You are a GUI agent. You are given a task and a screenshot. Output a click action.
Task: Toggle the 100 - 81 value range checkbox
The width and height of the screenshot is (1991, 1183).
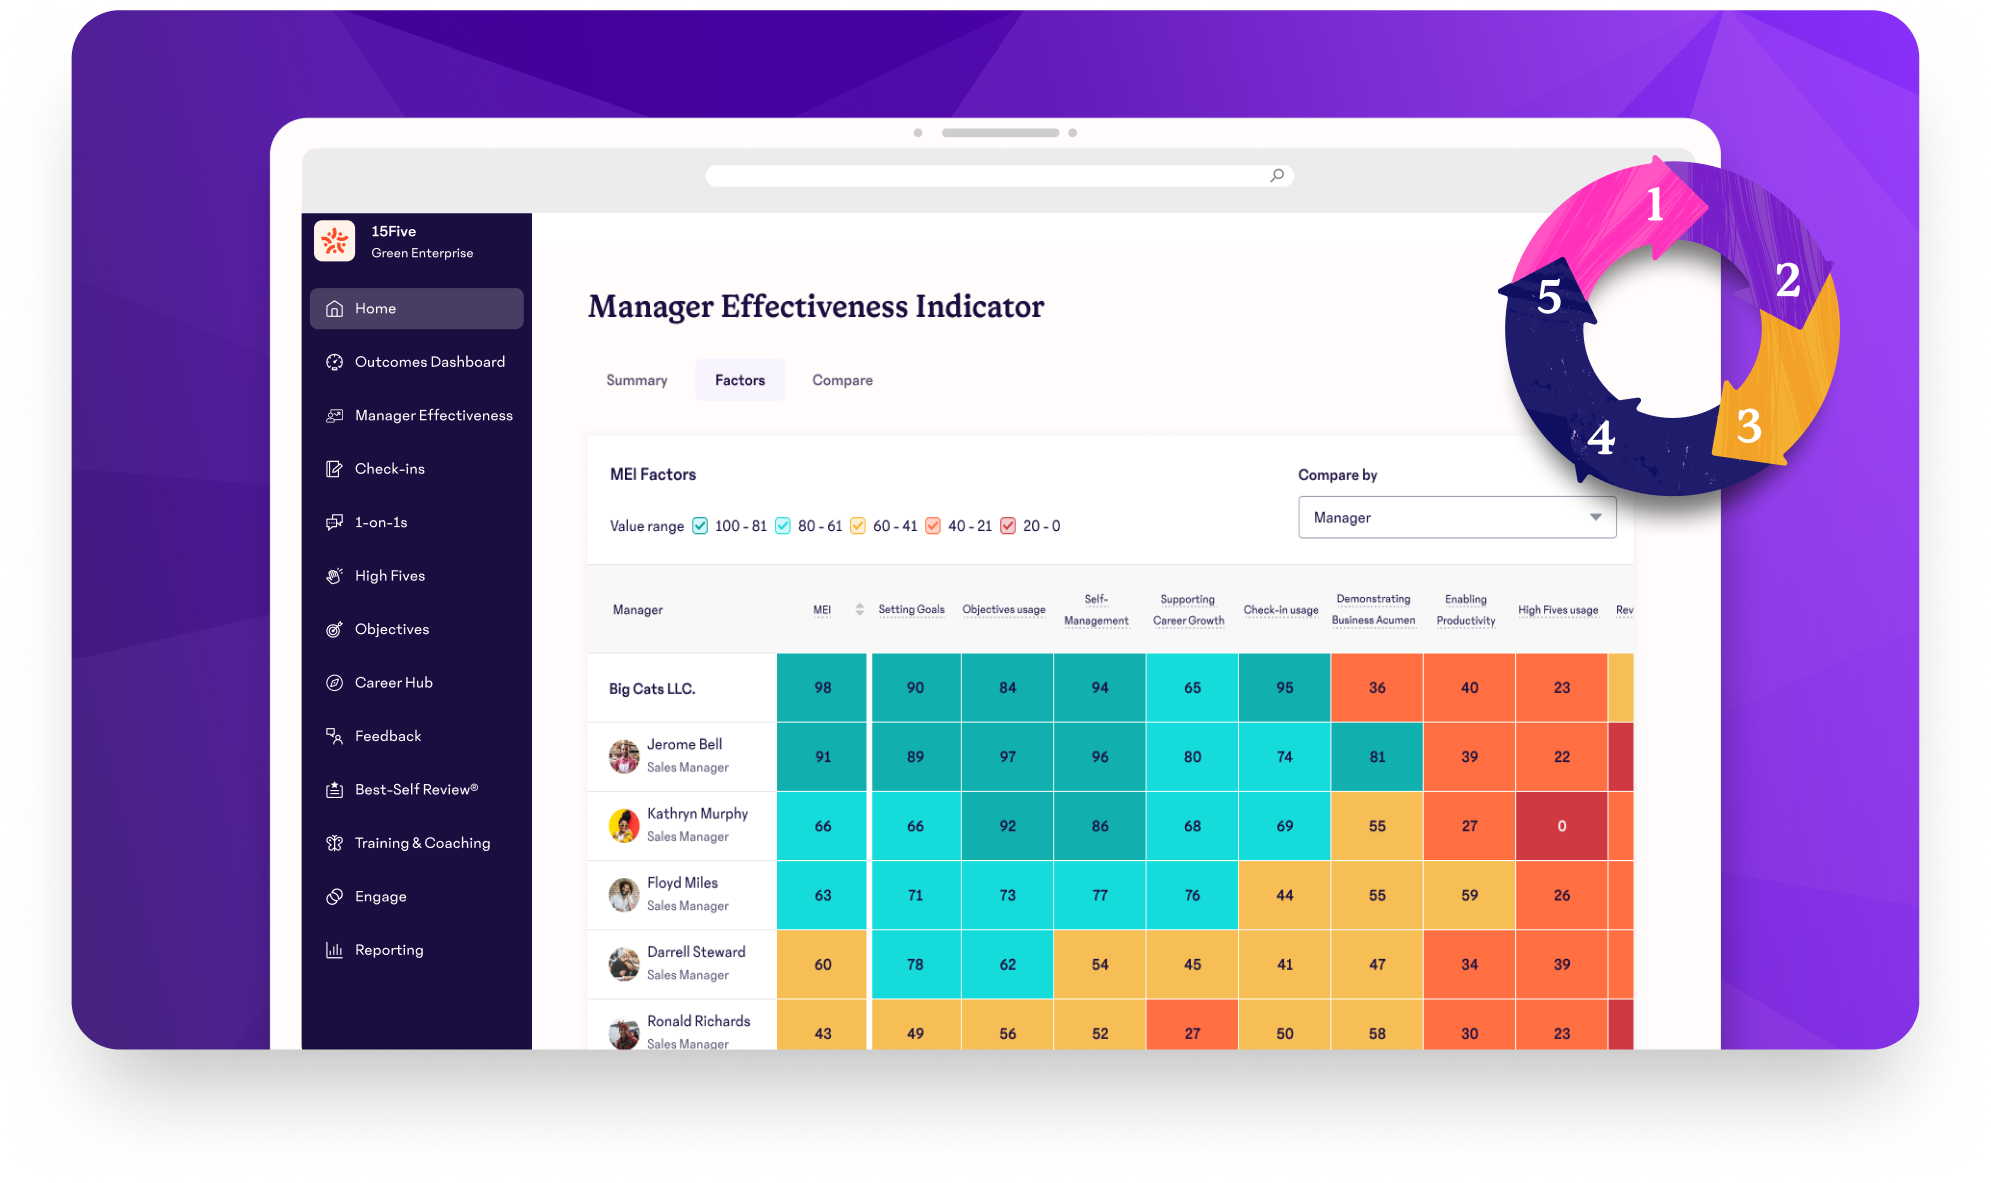click(x=700, y=526)
